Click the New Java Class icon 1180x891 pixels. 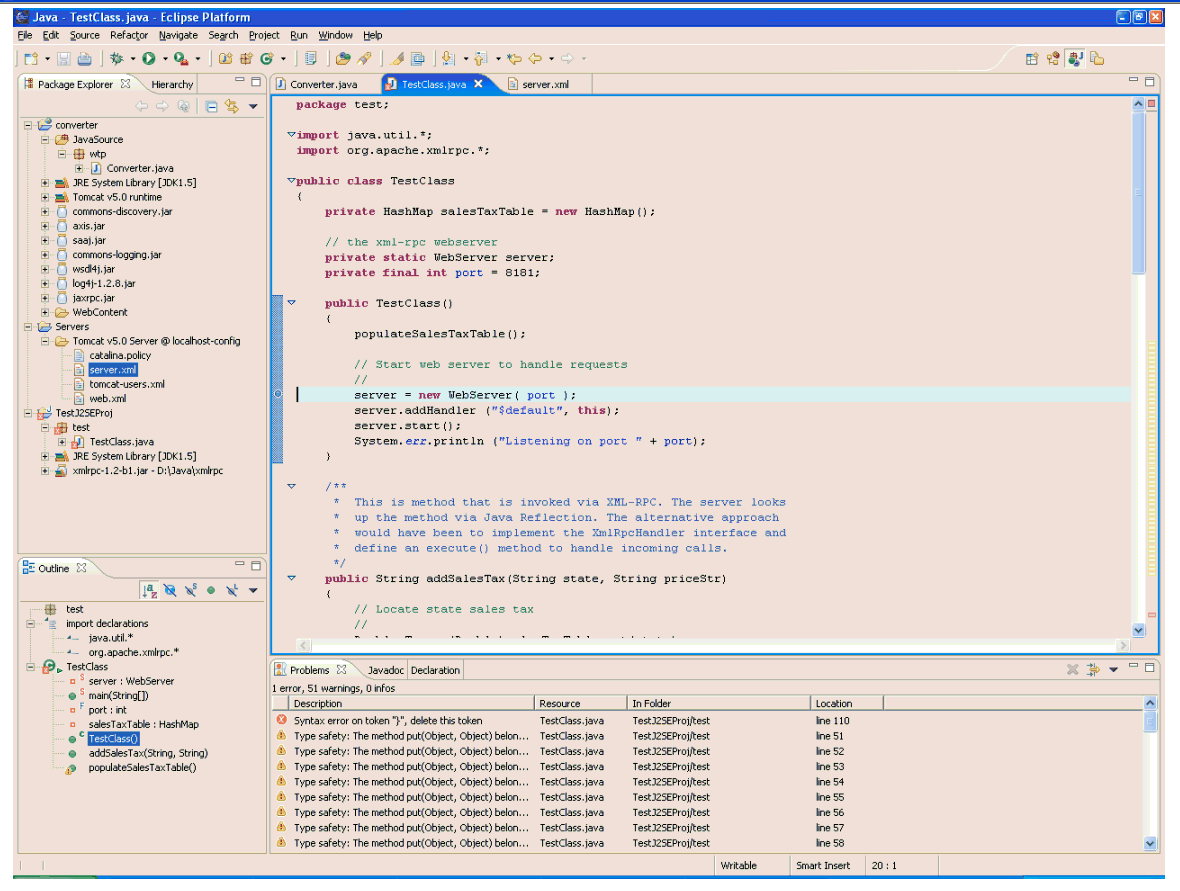[267, 59]
